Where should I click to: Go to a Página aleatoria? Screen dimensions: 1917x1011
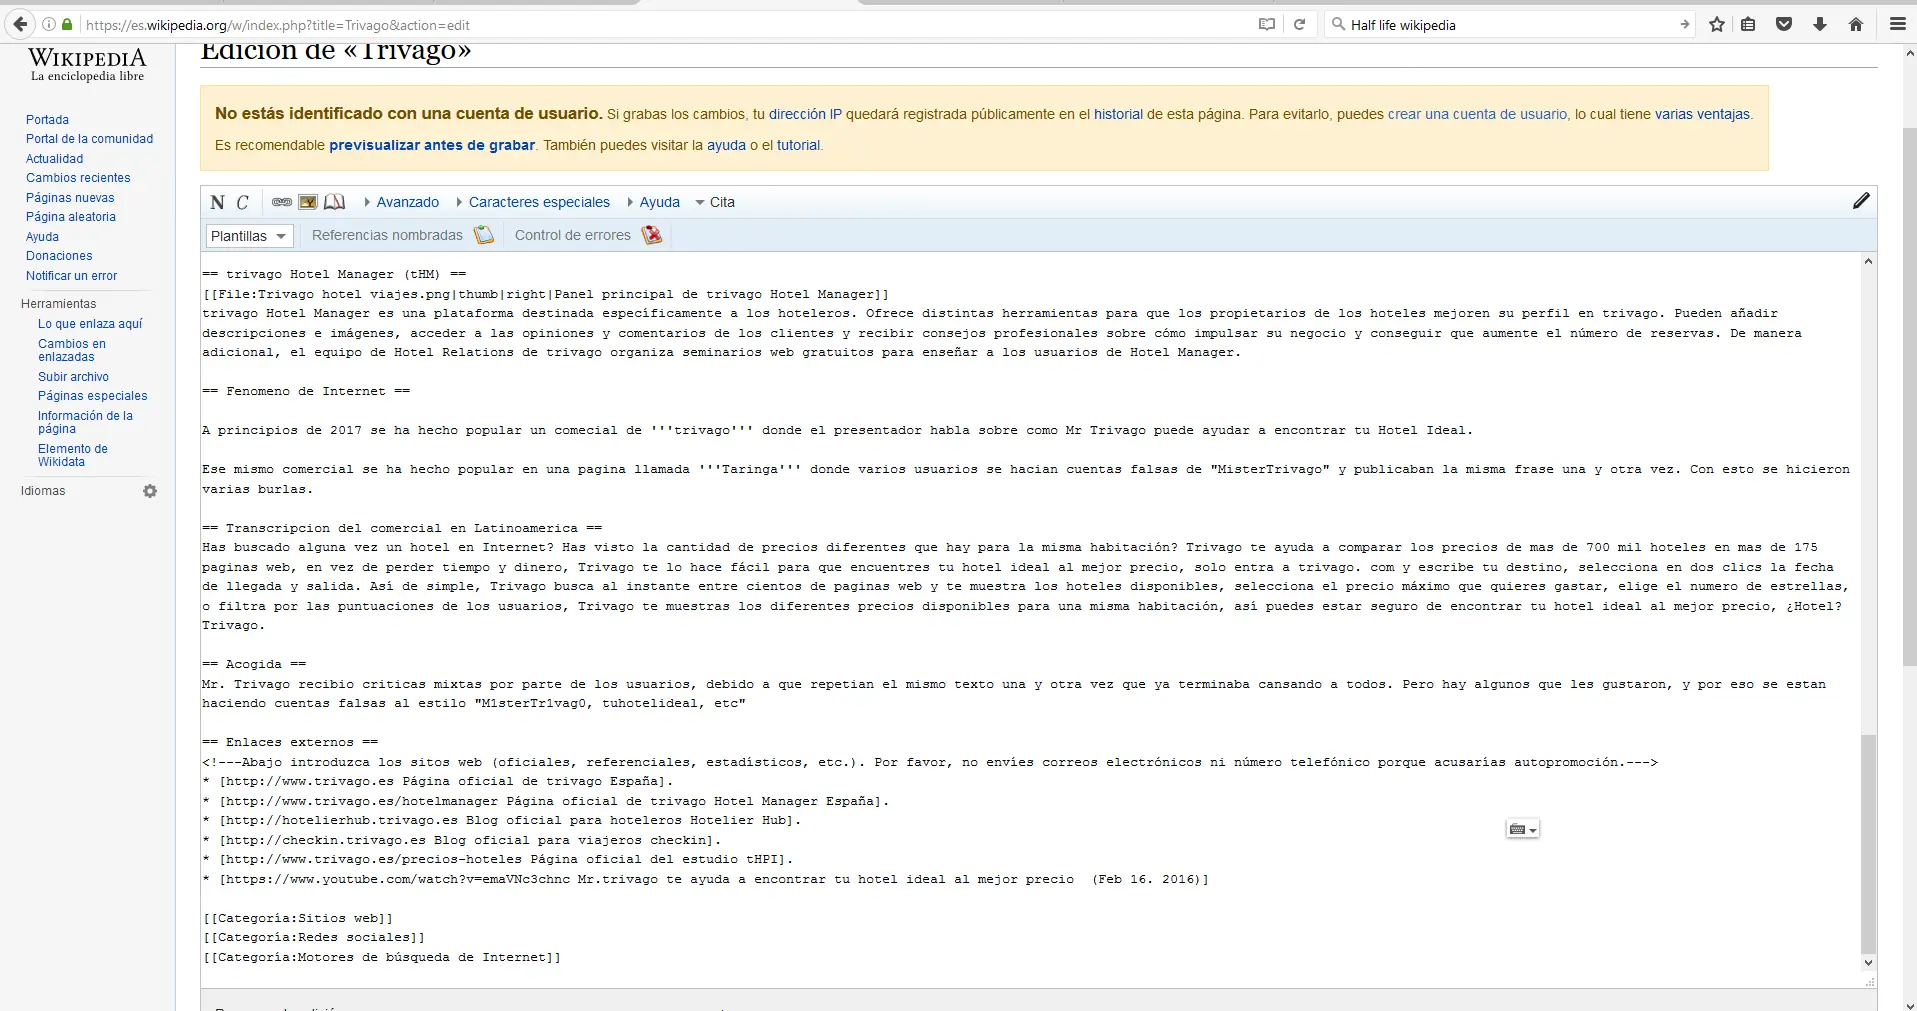(71, 217)
